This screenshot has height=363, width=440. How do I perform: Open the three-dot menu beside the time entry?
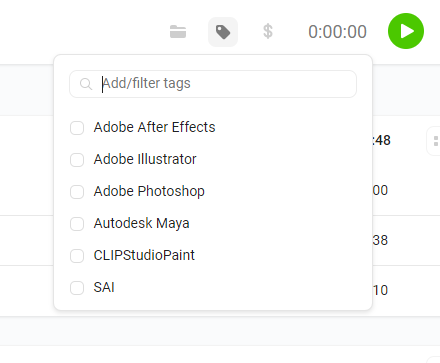pos(436,141)
